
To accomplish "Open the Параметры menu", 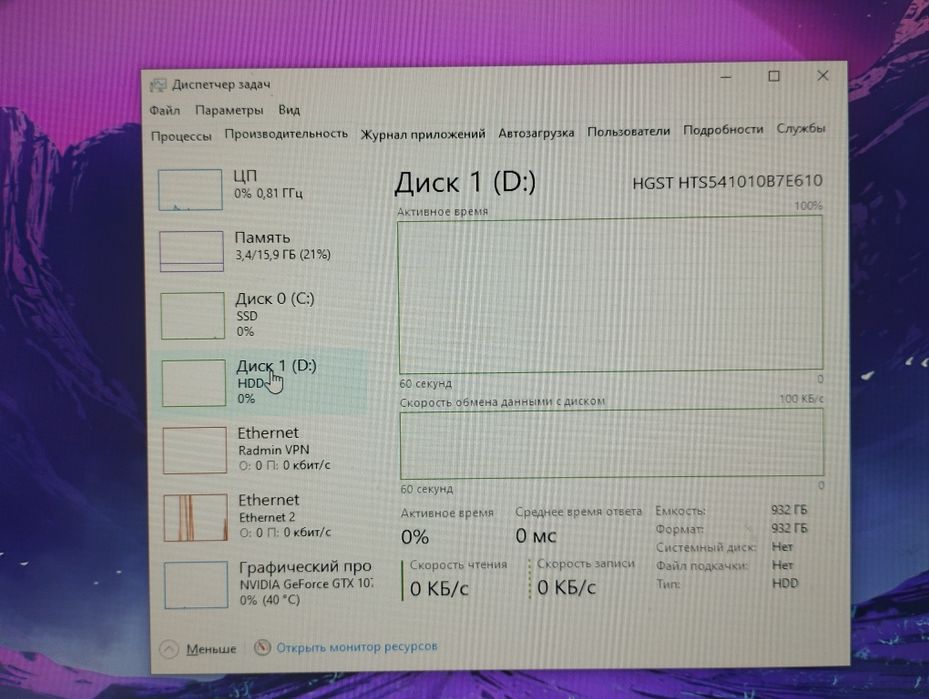I will [x=229, y=110].
